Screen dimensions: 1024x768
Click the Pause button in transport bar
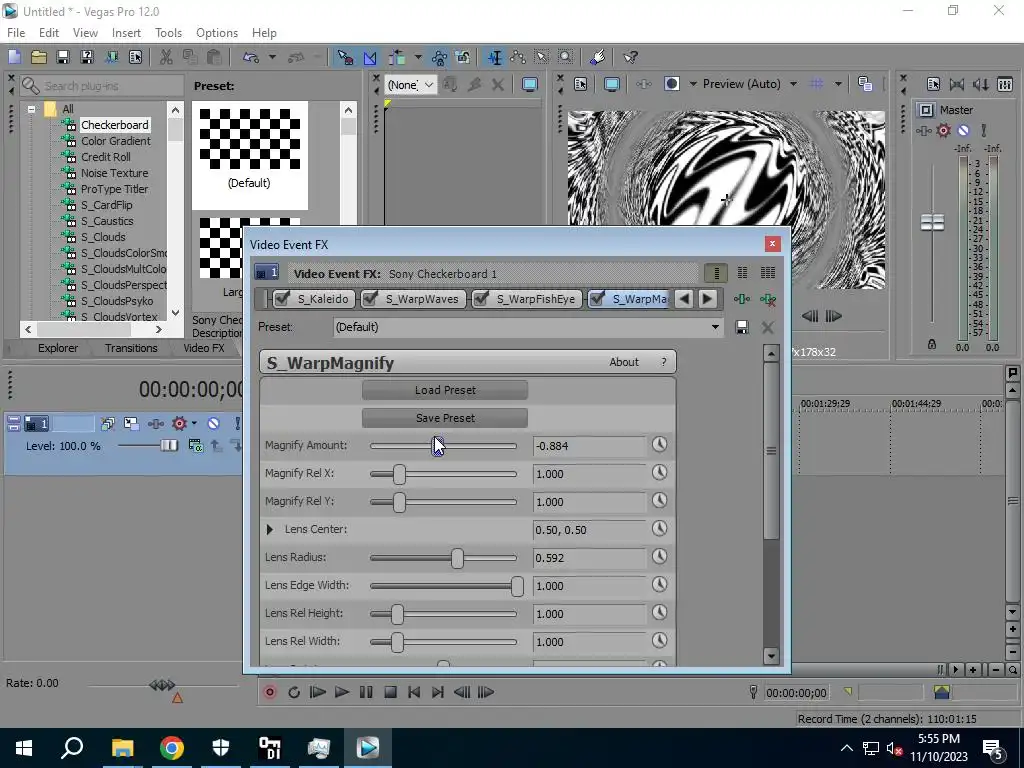(x=366, y=692)
